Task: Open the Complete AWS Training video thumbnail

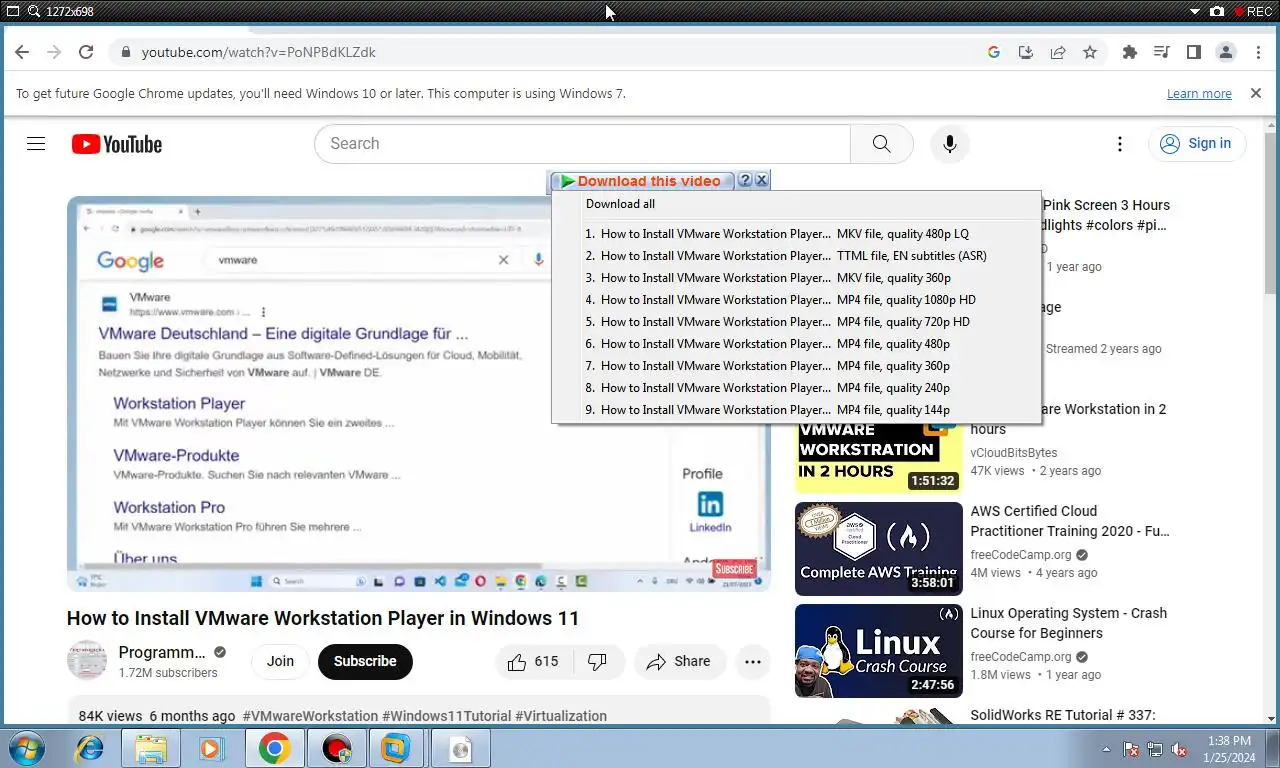Action: tap(879, 549)
